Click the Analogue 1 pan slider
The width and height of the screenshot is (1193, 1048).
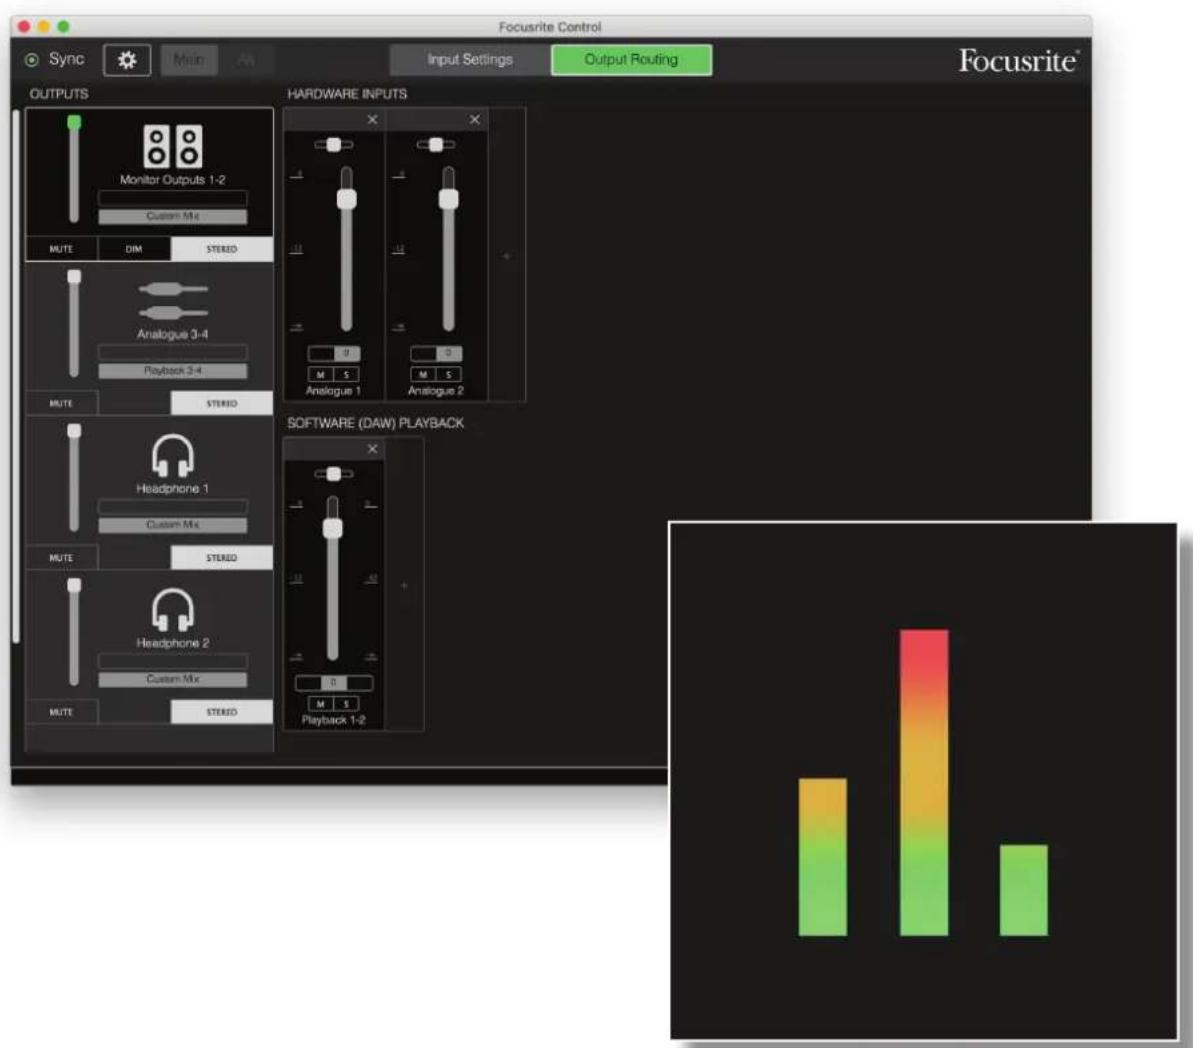click(334, 145)
